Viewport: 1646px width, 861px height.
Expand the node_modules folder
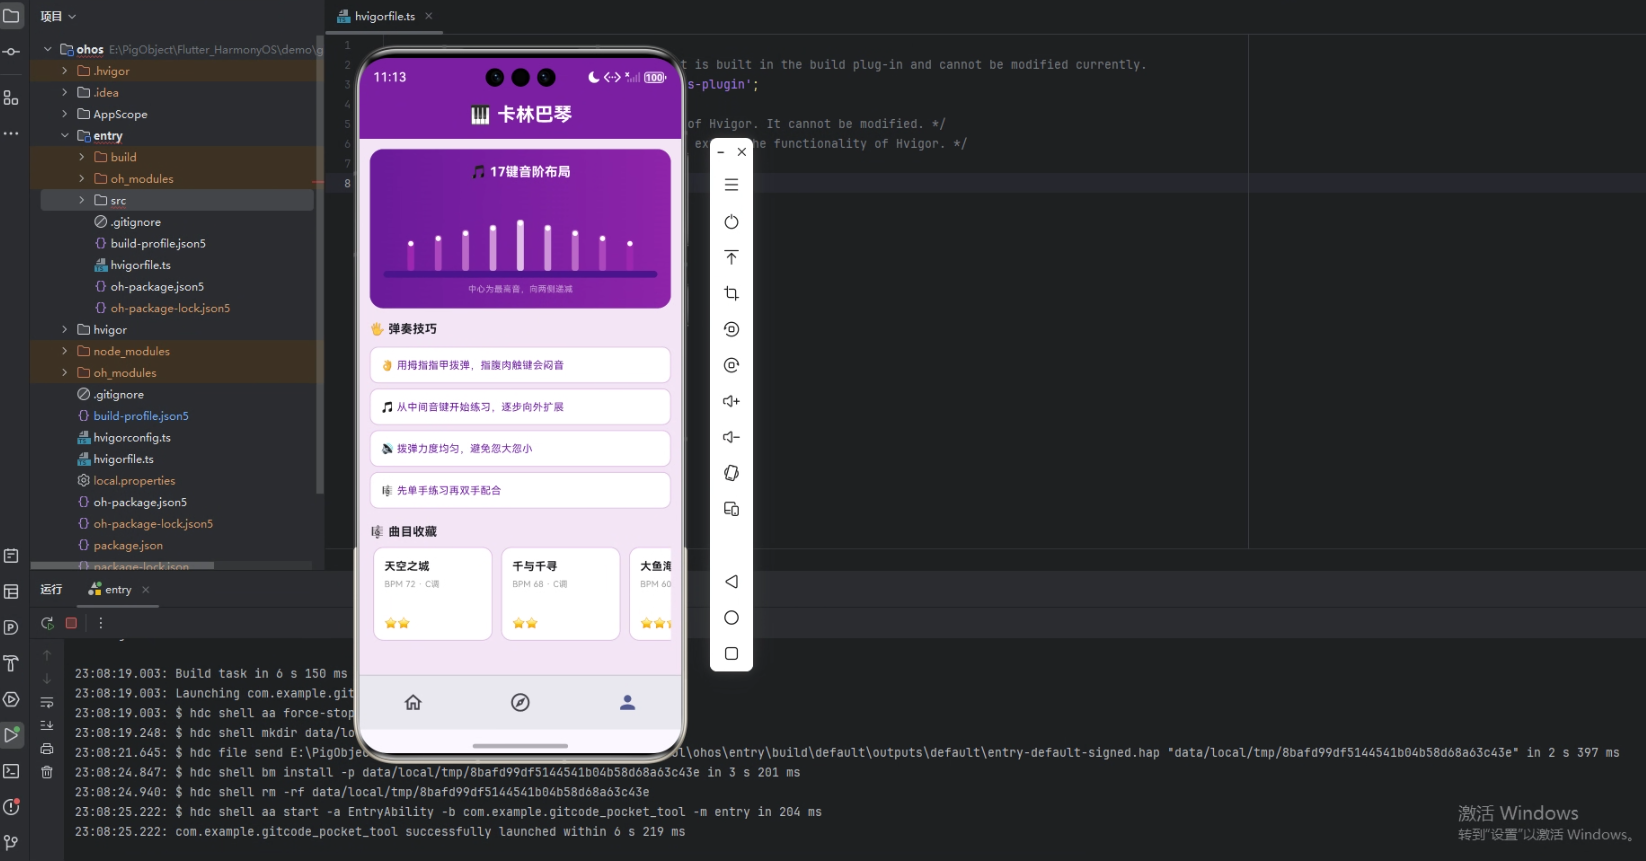click(x=65, y=351)
